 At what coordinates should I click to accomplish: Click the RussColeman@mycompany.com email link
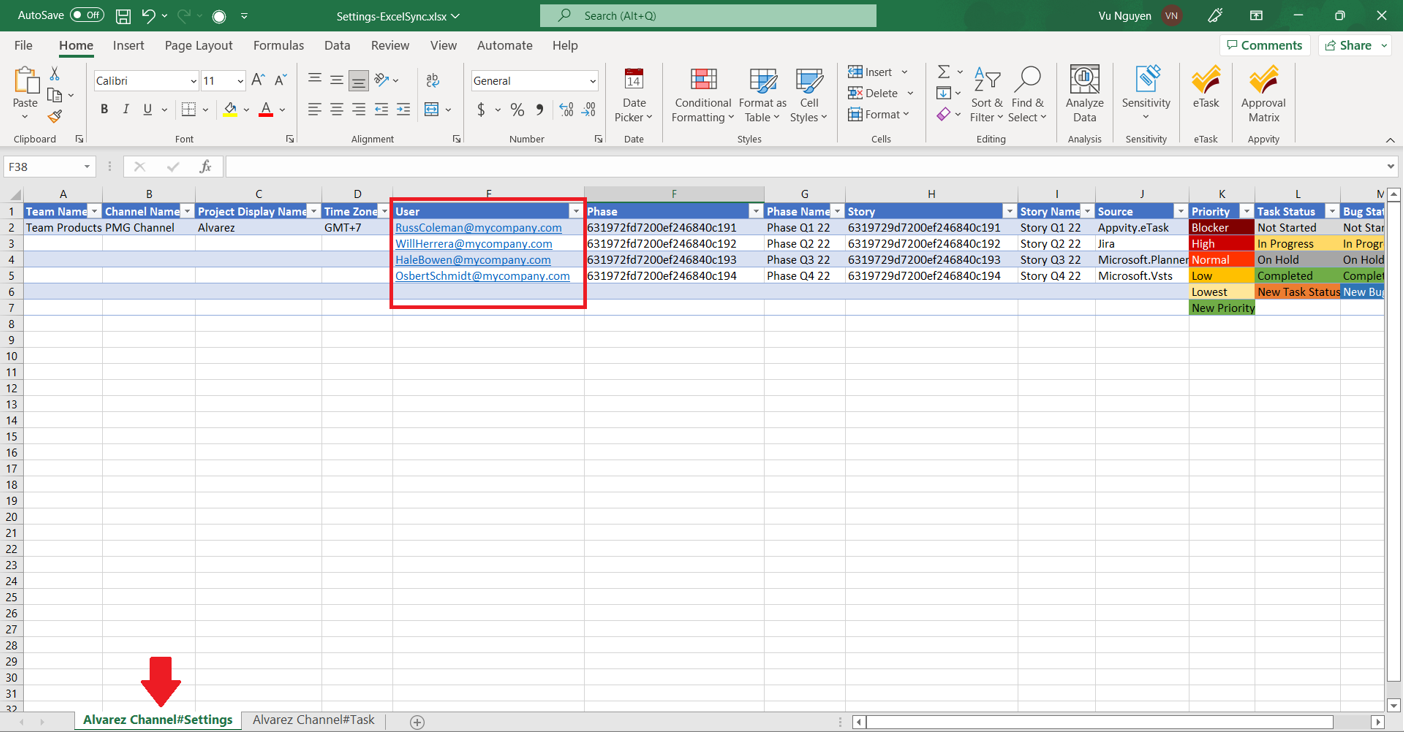click(x=478, y=228)
